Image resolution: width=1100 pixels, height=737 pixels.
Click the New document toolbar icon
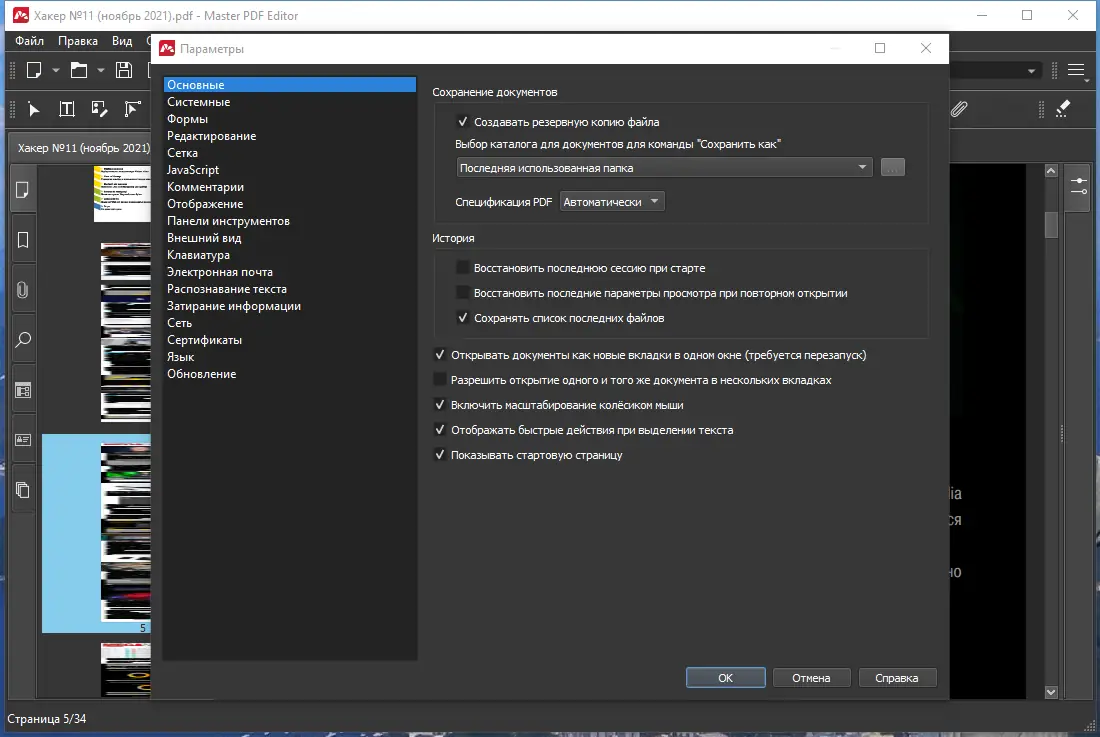(34, 70)
